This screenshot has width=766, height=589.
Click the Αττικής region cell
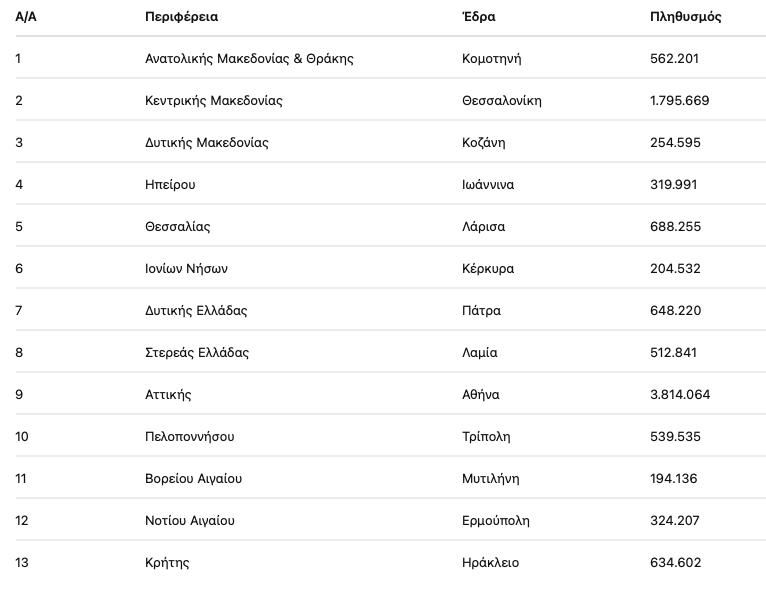pos(168,395)
